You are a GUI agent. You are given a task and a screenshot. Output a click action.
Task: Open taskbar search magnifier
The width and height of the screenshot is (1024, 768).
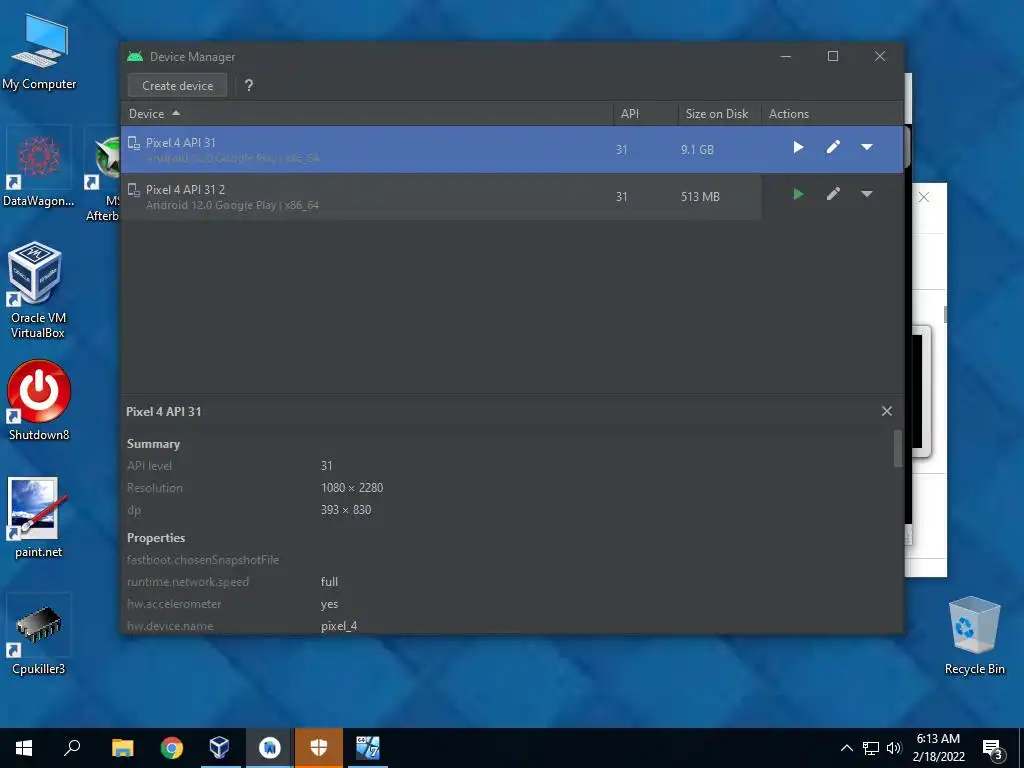click(x=72, y=748)
